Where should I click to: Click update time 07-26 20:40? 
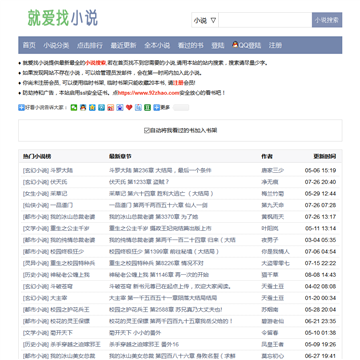[320, 182]
